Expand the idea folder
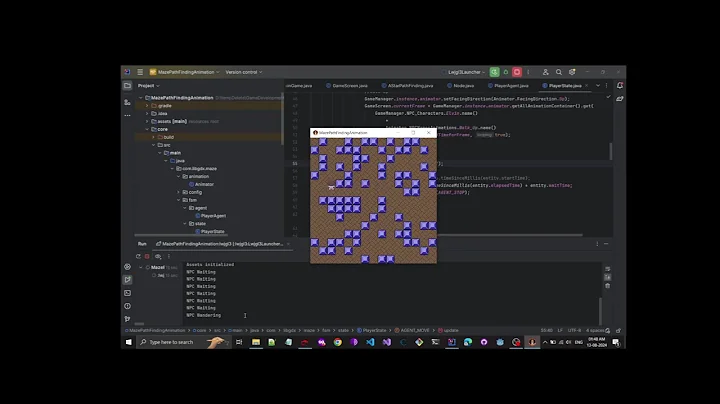This screenshot has height=404, width=720. [x=147, y=113]
